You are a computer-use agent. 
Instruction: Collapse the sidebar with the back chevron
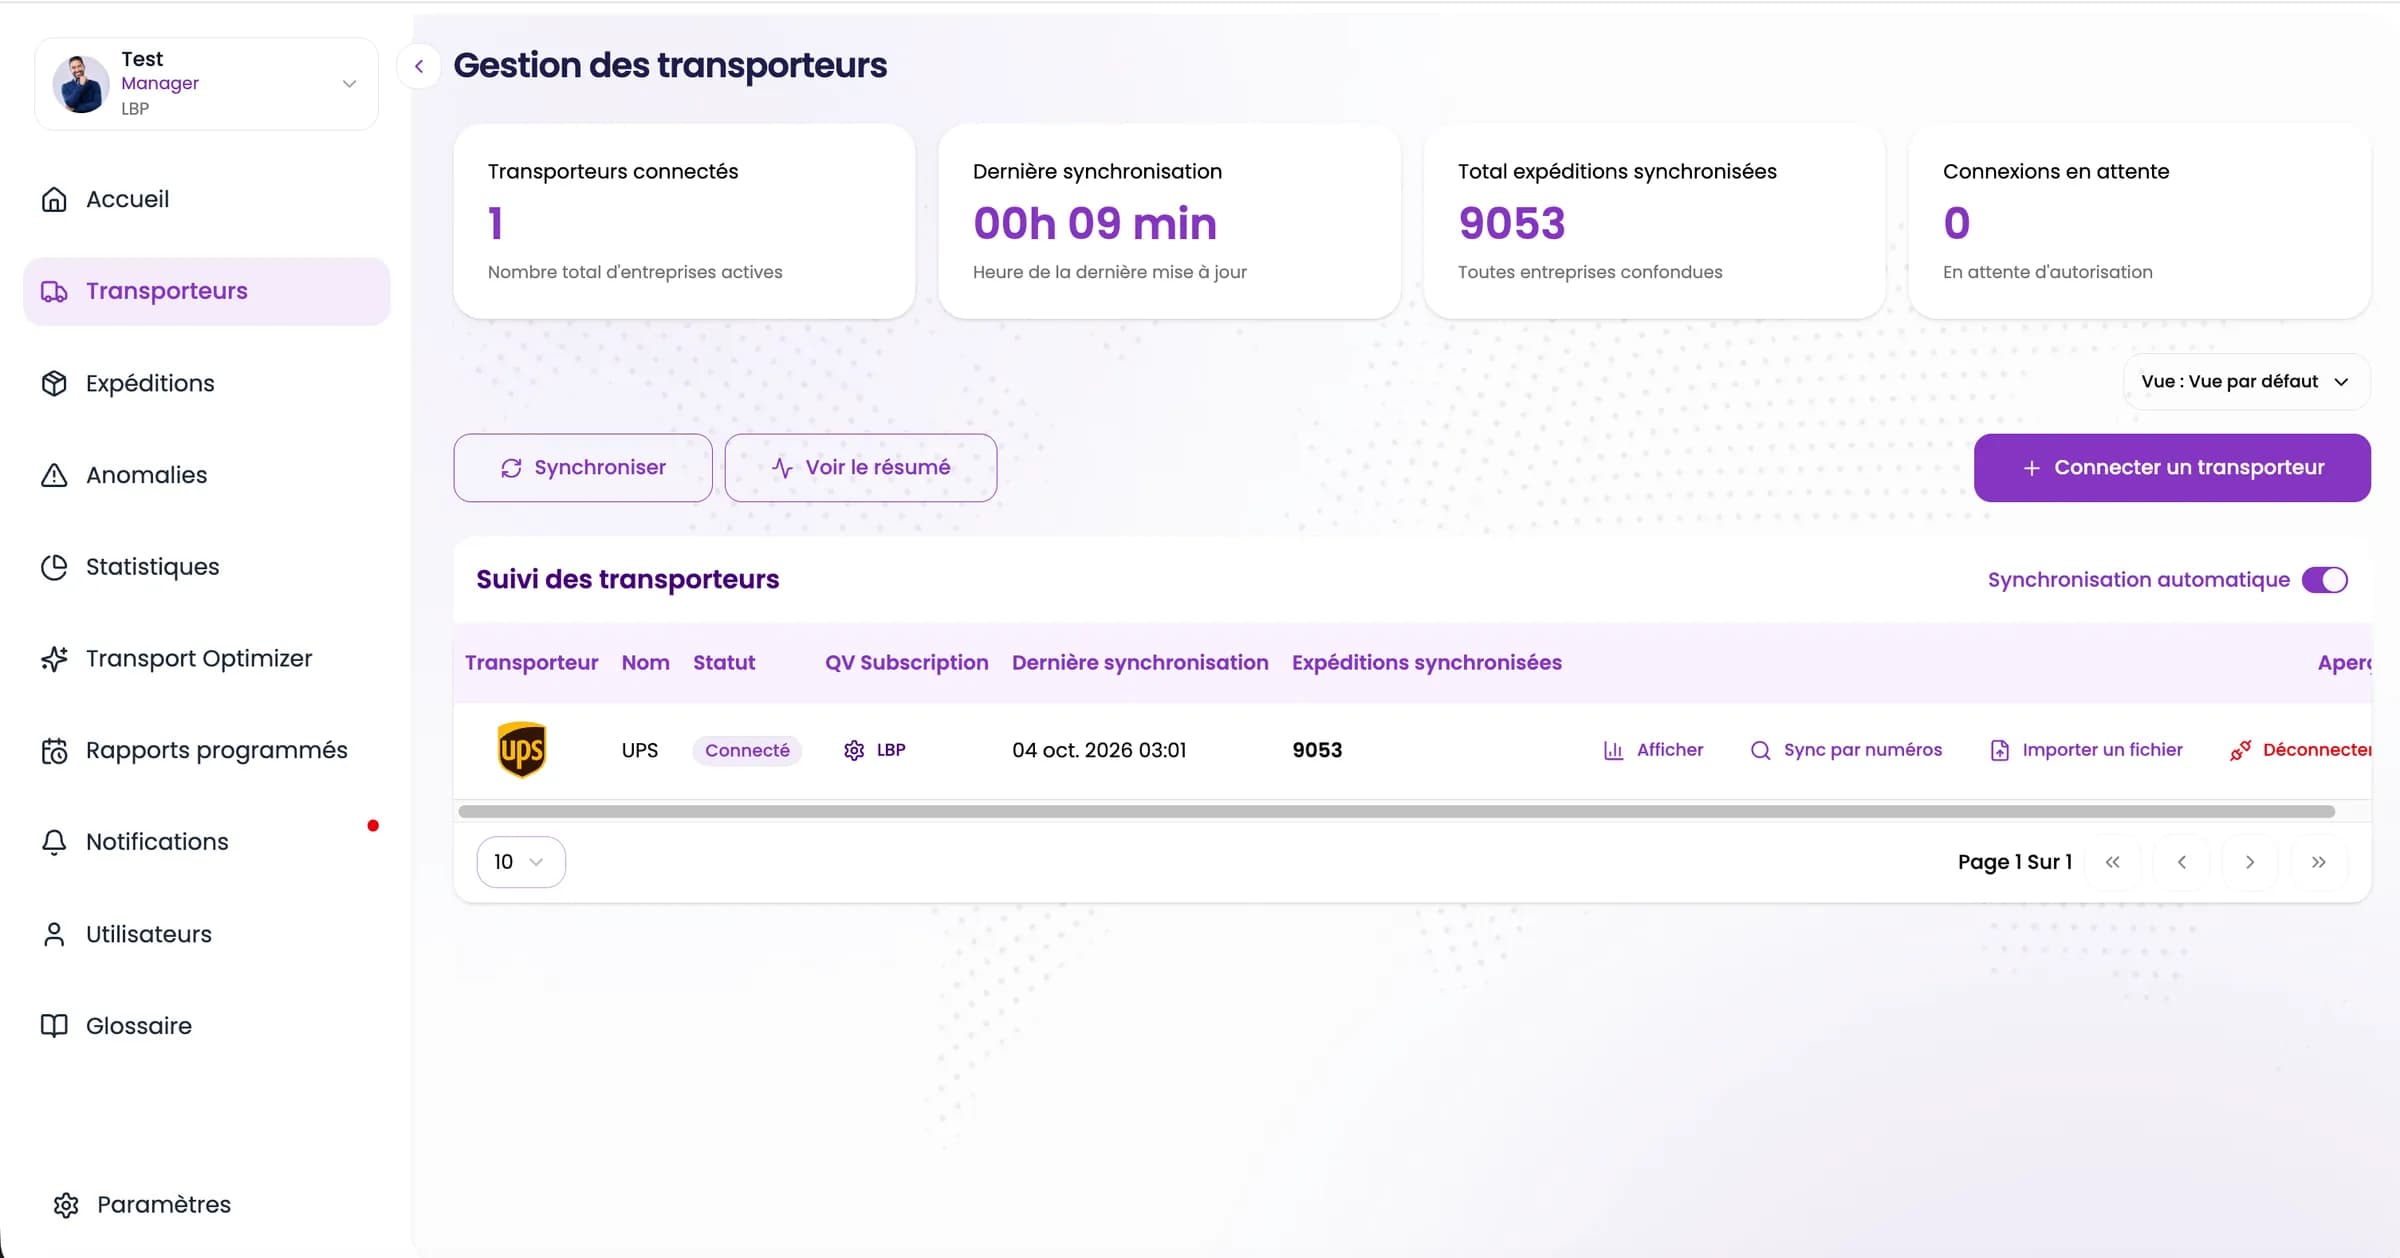pos(419,66)
